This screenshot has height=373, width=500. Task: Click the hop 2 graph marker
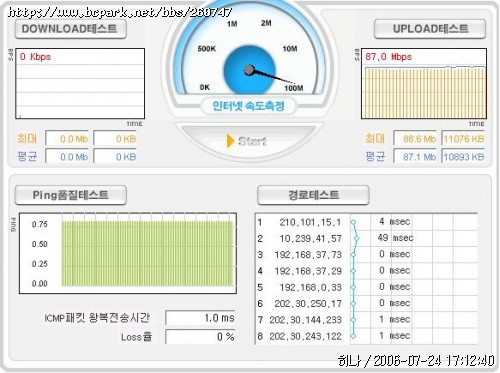(356, 238)
